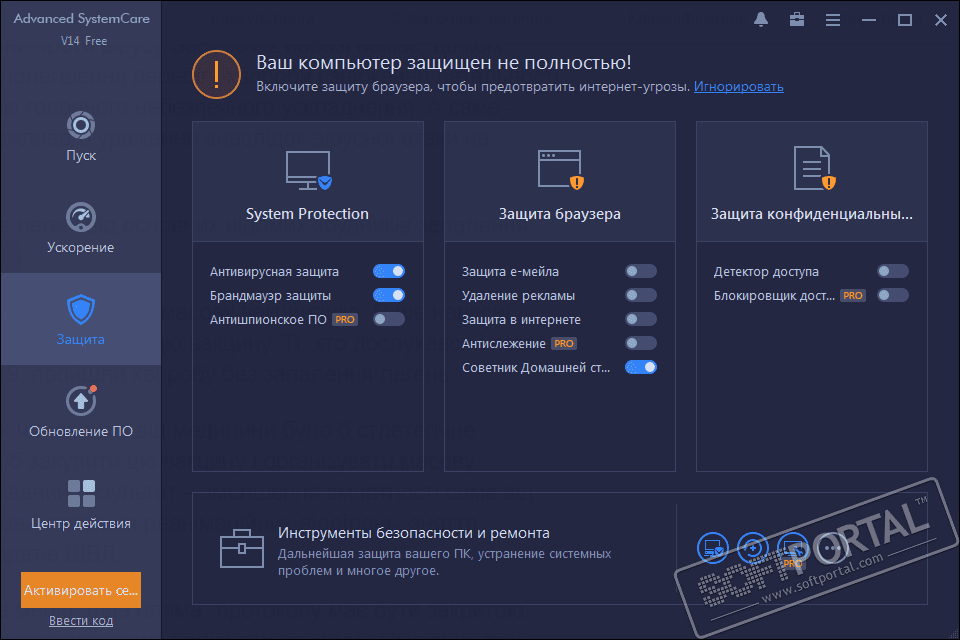Screen dimensions: 960x640
Task: Click the Инструменты безопасности и ремонта heading
Action: pos(414,533)
